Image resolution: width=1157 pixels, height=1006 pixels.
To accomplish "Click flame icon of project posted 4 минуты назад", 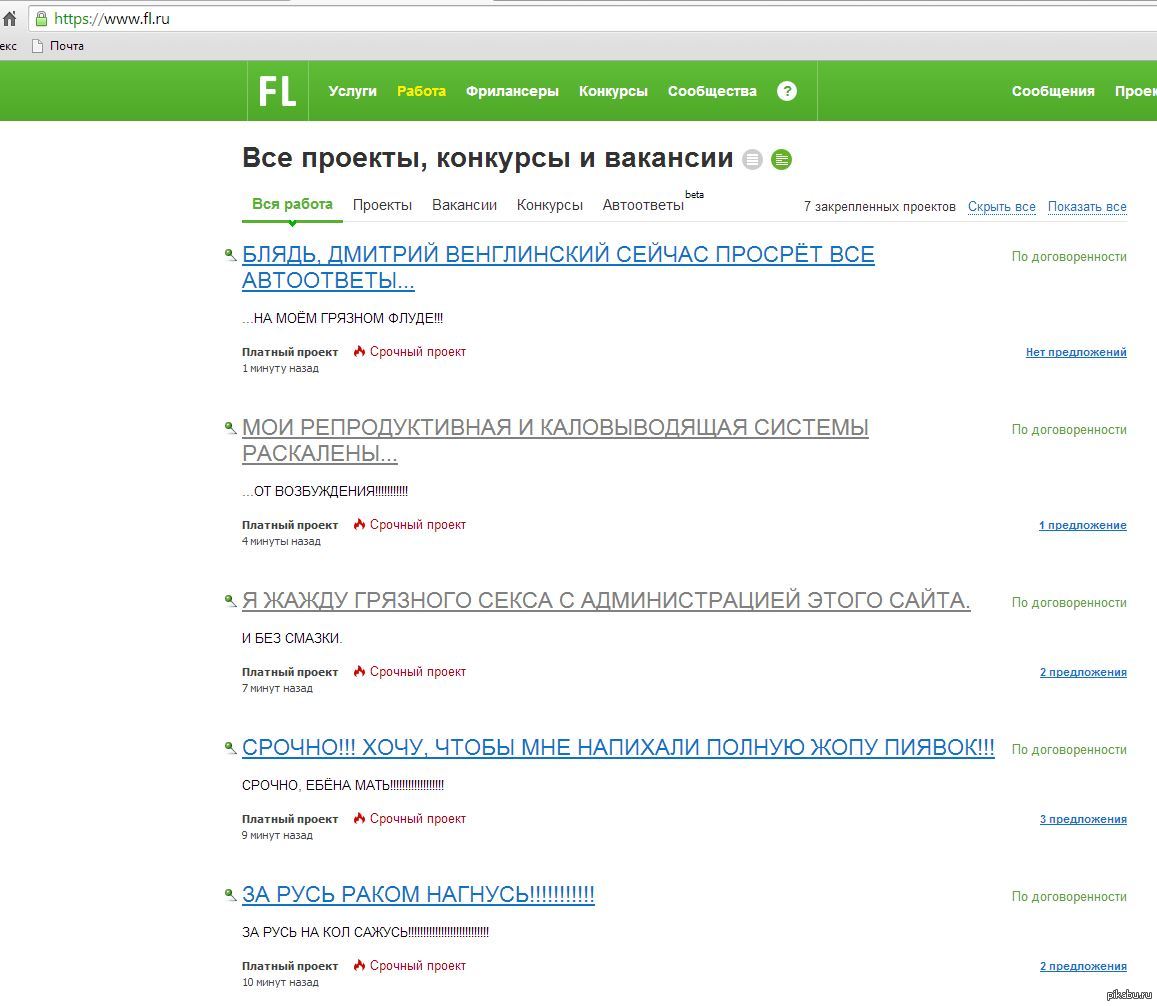I will pos(359,524).
